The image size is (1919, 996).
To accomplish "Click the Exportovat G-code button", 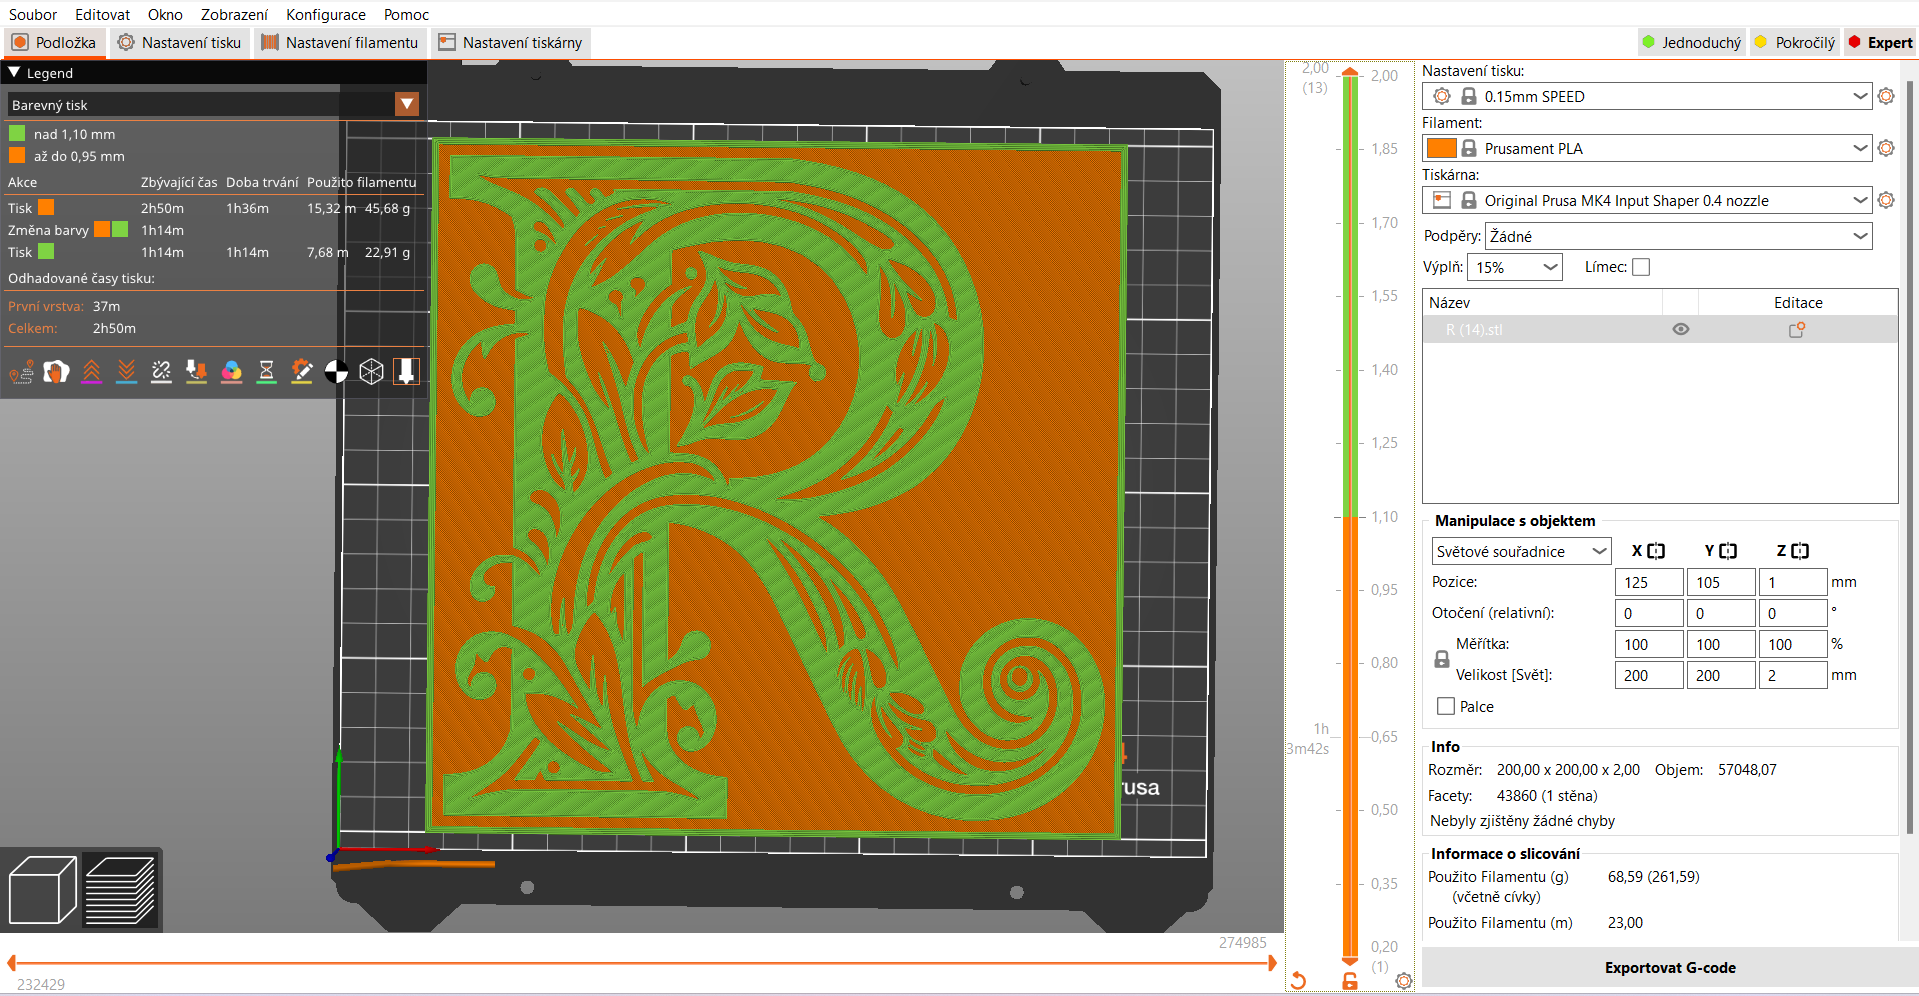I will tap(1669, 967).
